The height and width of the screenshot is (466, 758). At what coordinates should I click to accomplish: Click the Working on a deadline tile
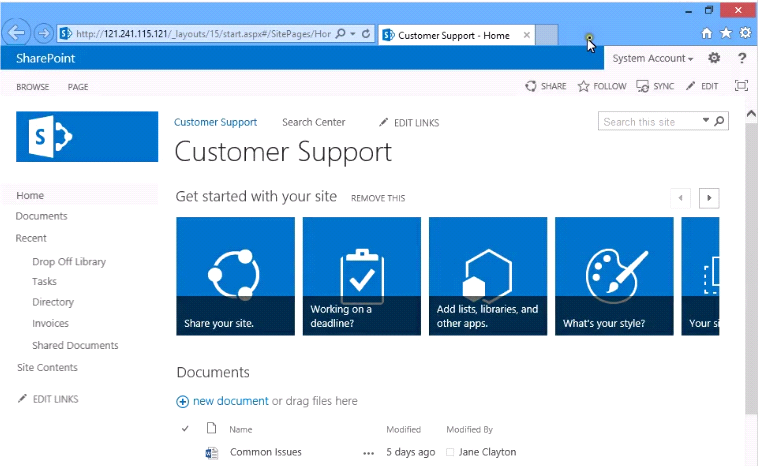tap(362, 276)
